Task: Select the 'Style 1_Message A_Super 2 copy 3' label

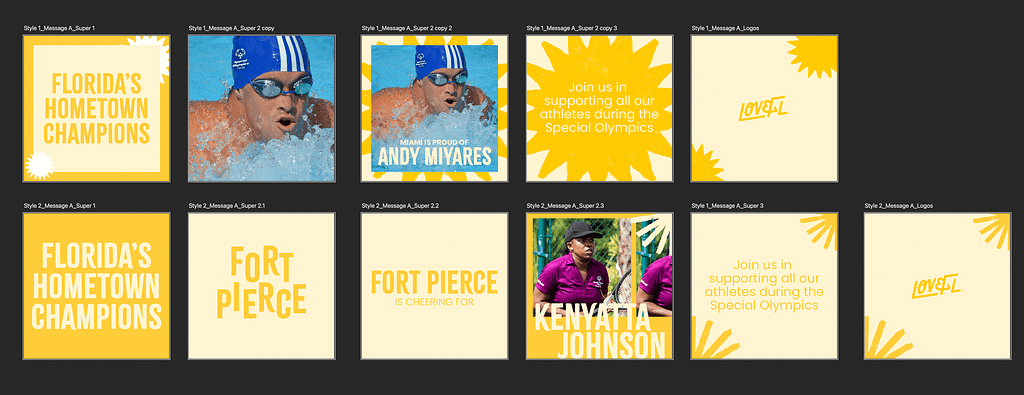Action: [572, 28]
